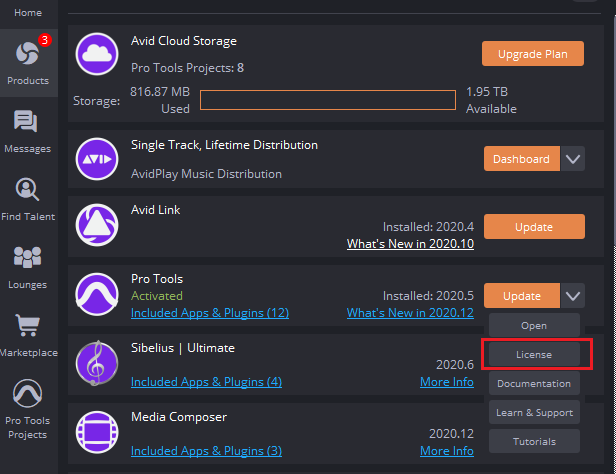Click the 1.95 TB Available value

point(491,100)
